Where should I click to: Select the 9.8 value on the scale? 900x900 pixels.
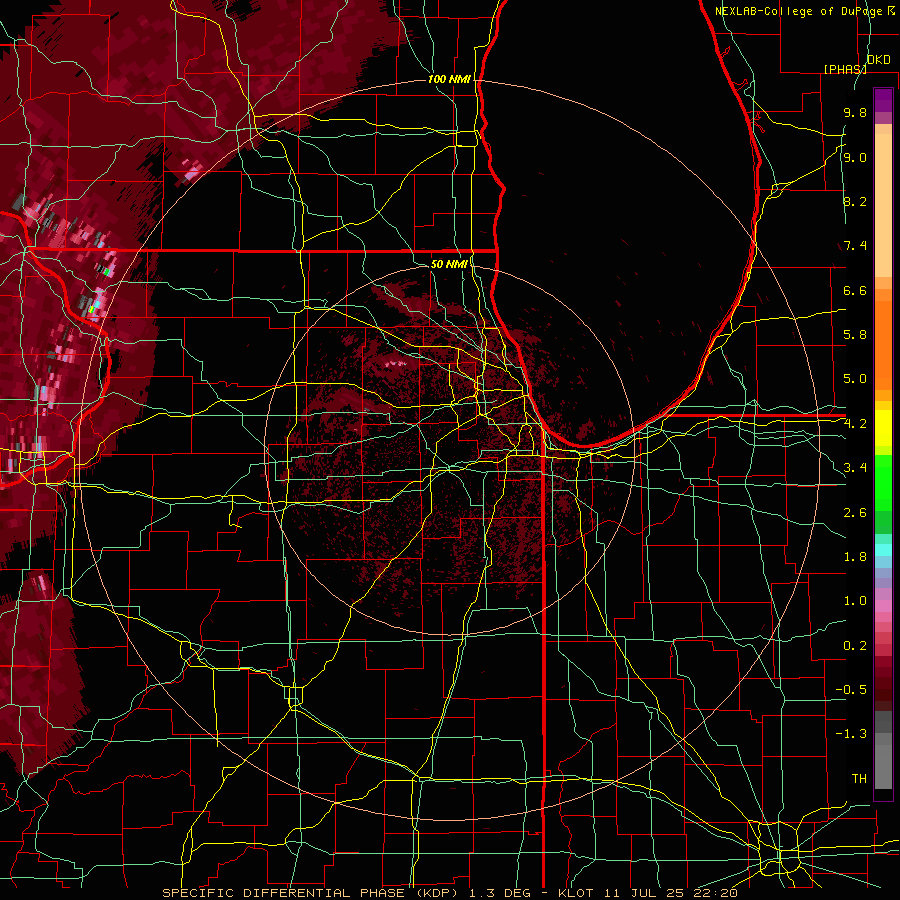click(x=855, y=112)
